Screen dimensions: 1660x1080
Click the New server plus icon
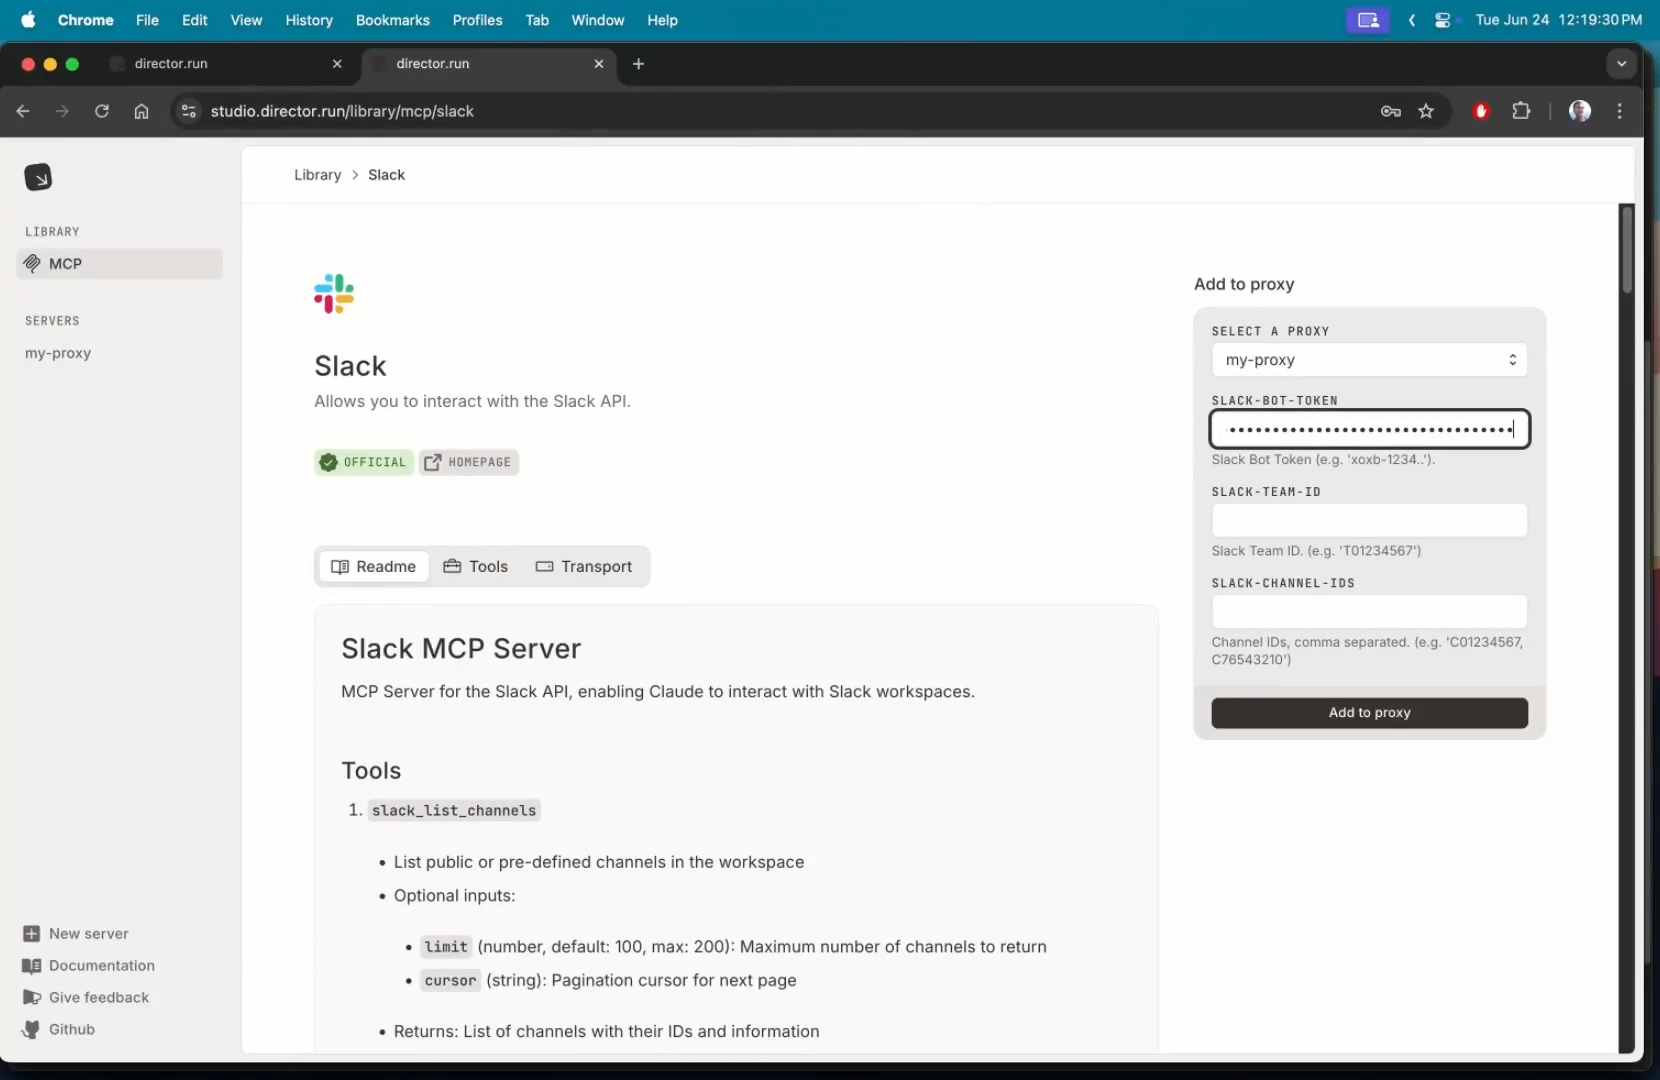[31, 933]
